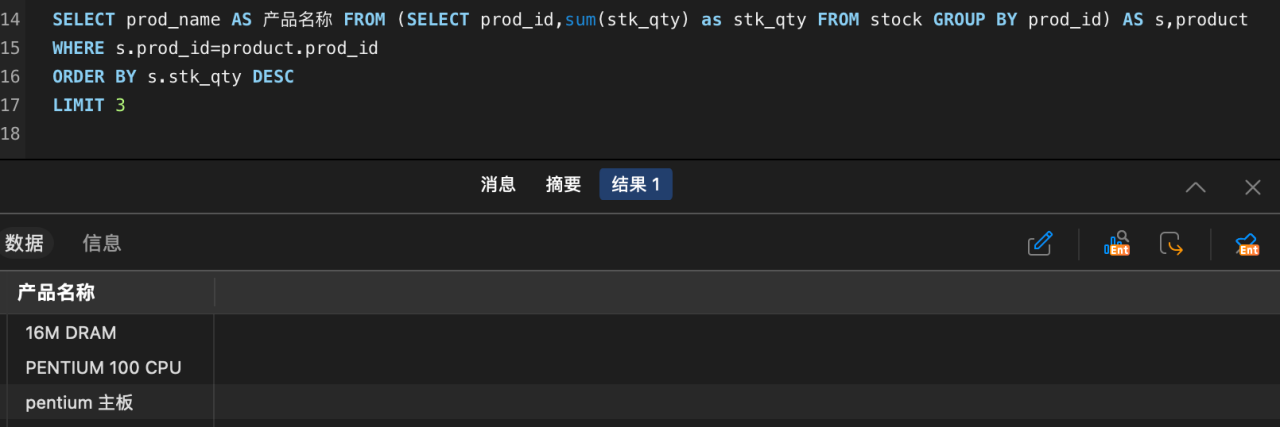Close the result panel with X
1280x427 pixels.
(x=1252, y=187)
